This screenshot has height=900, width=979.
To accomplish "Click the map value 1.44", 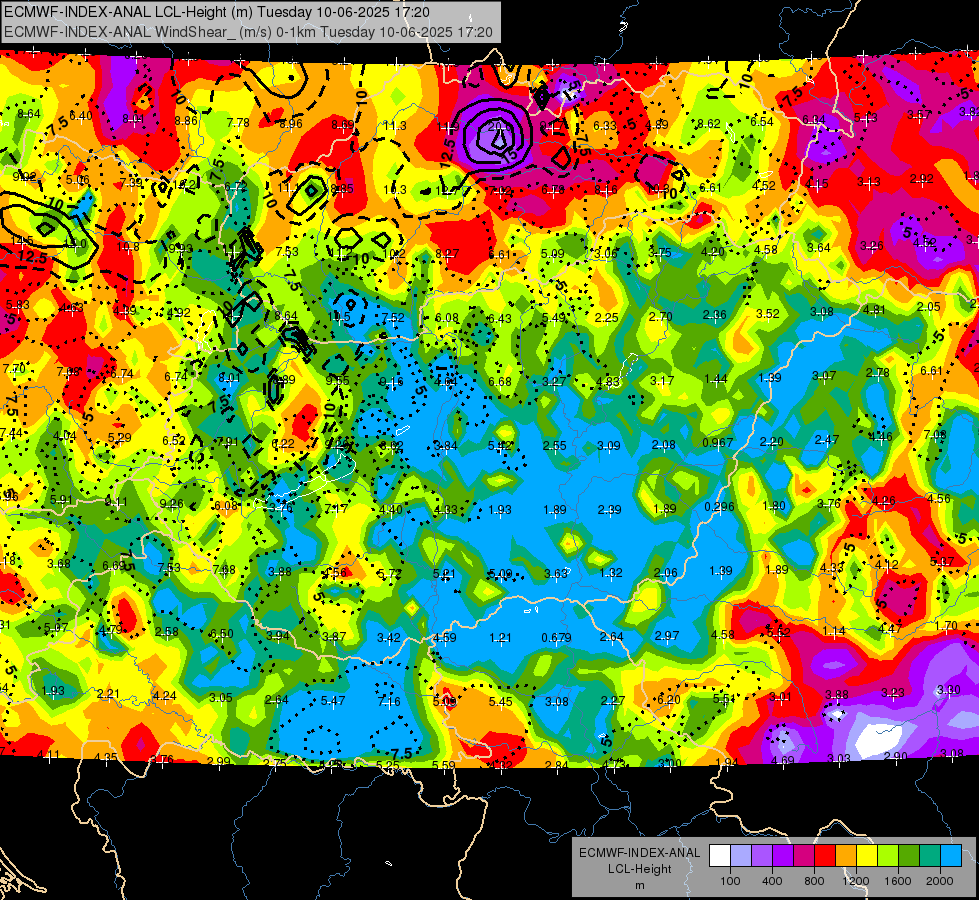I will click(716, 378).
